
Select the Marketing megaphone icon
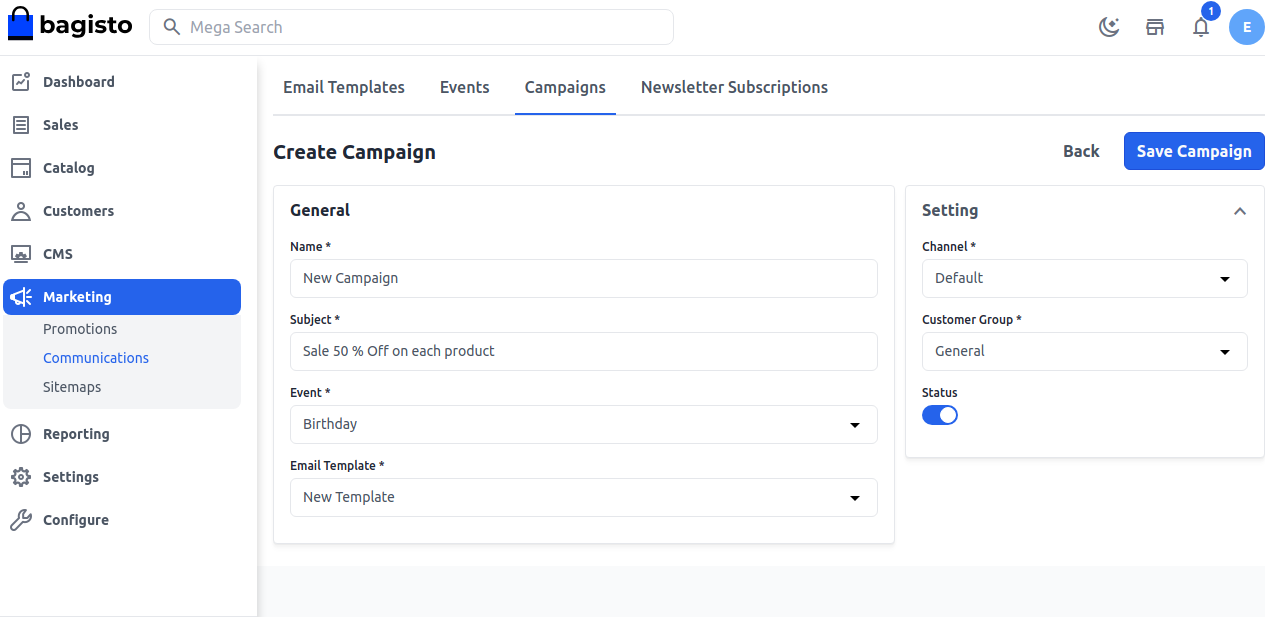pos(20,296)
